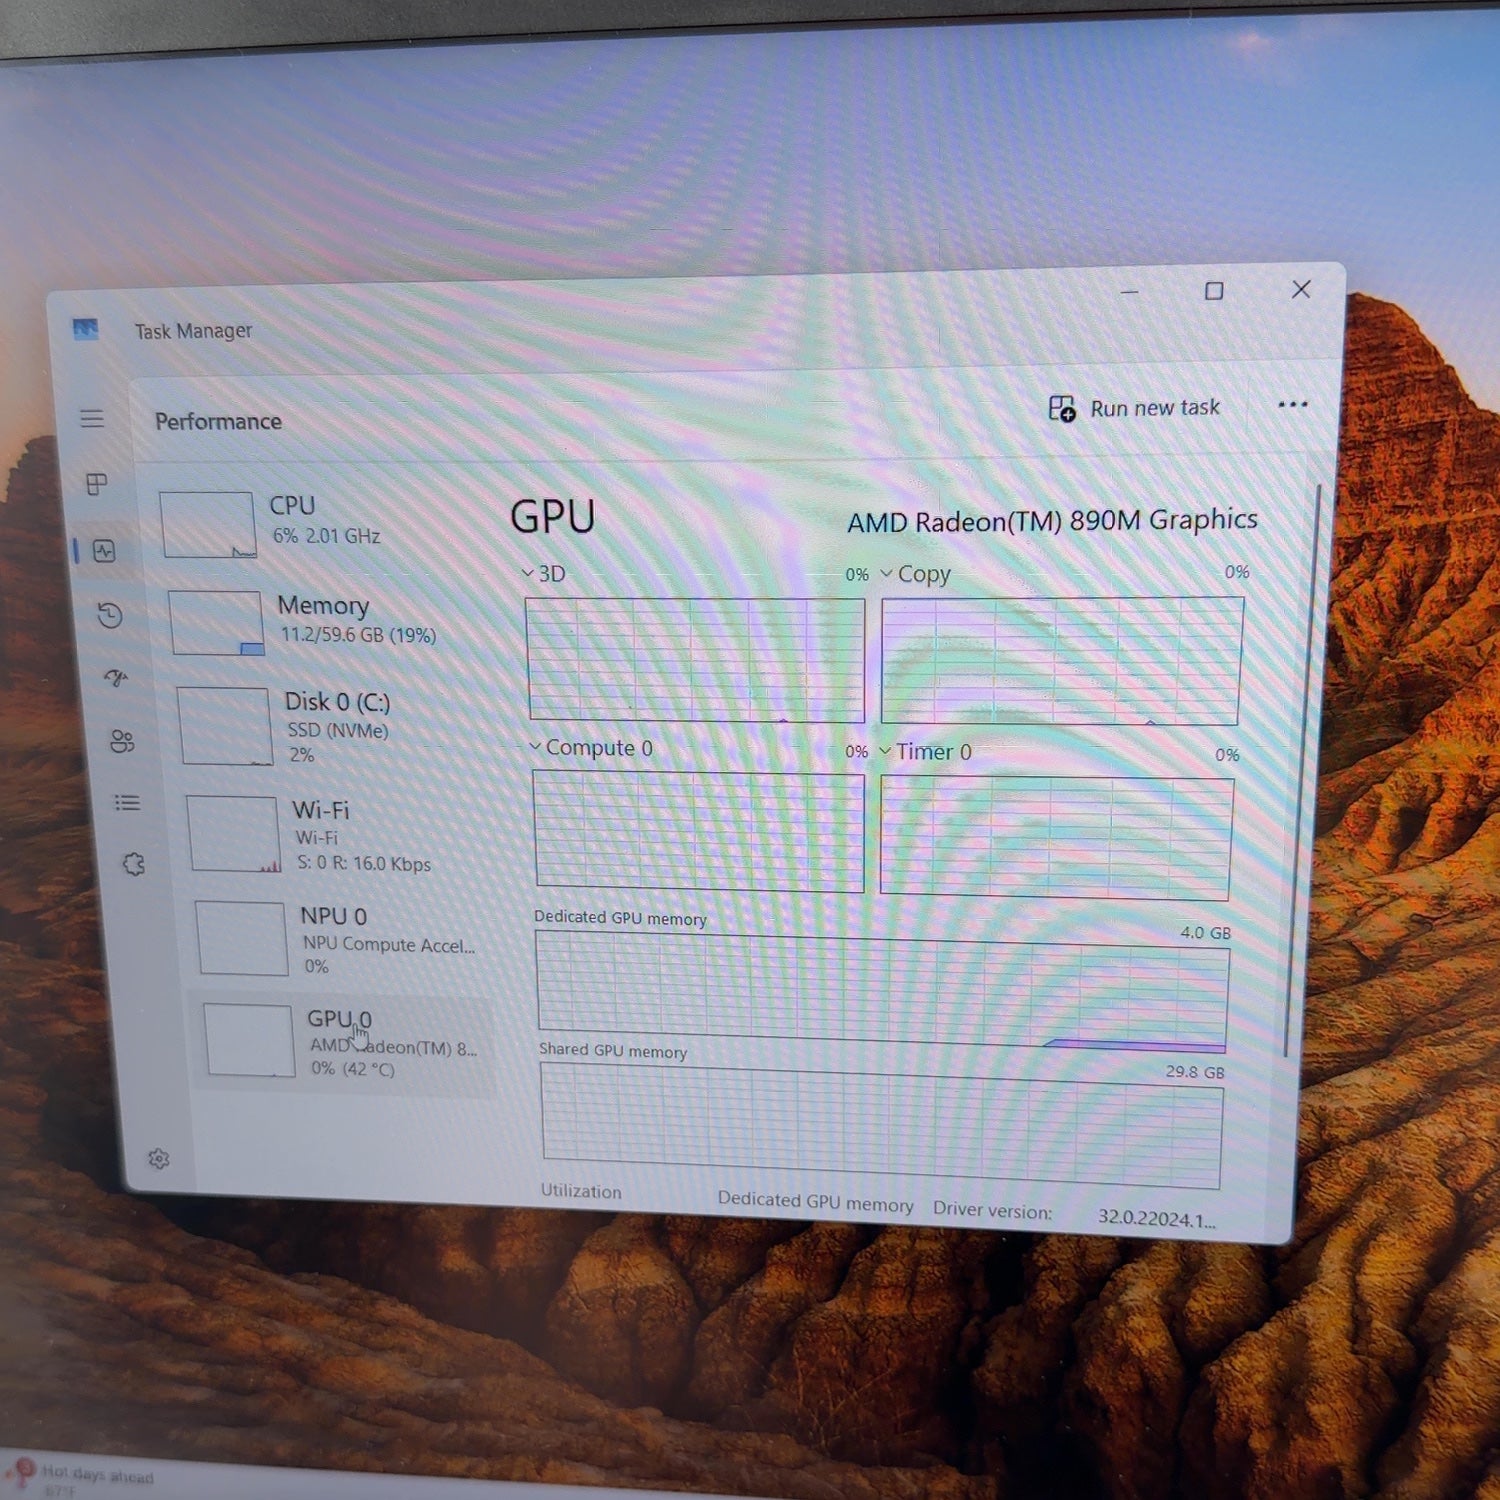Click the Dedicated GPU memory graph
Viewport: 1500px width, 1500px height.
[x=882, y=992]
